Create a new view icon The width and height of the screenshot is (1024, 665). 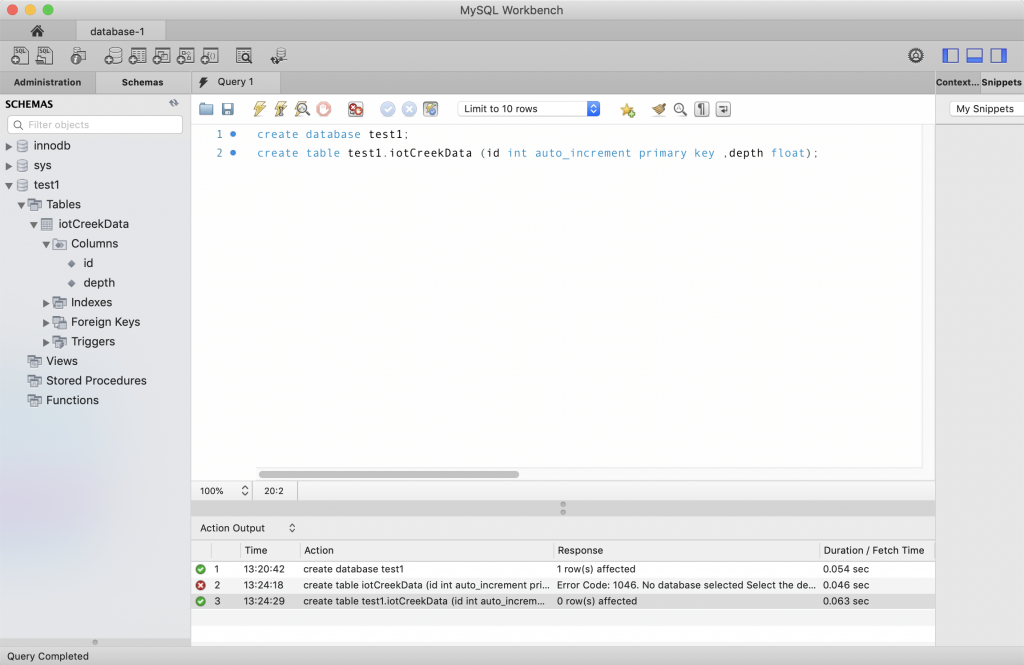pos(161,56)
